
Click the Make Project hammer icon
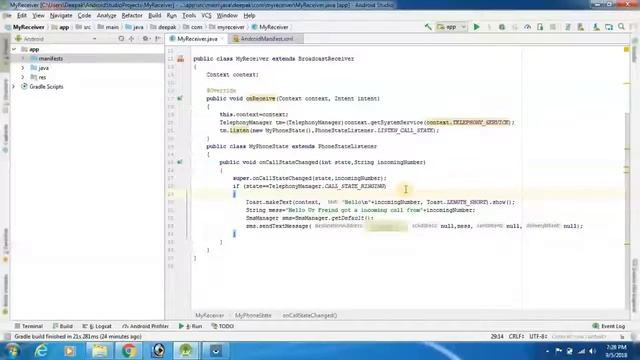click(x=428, y=27)
